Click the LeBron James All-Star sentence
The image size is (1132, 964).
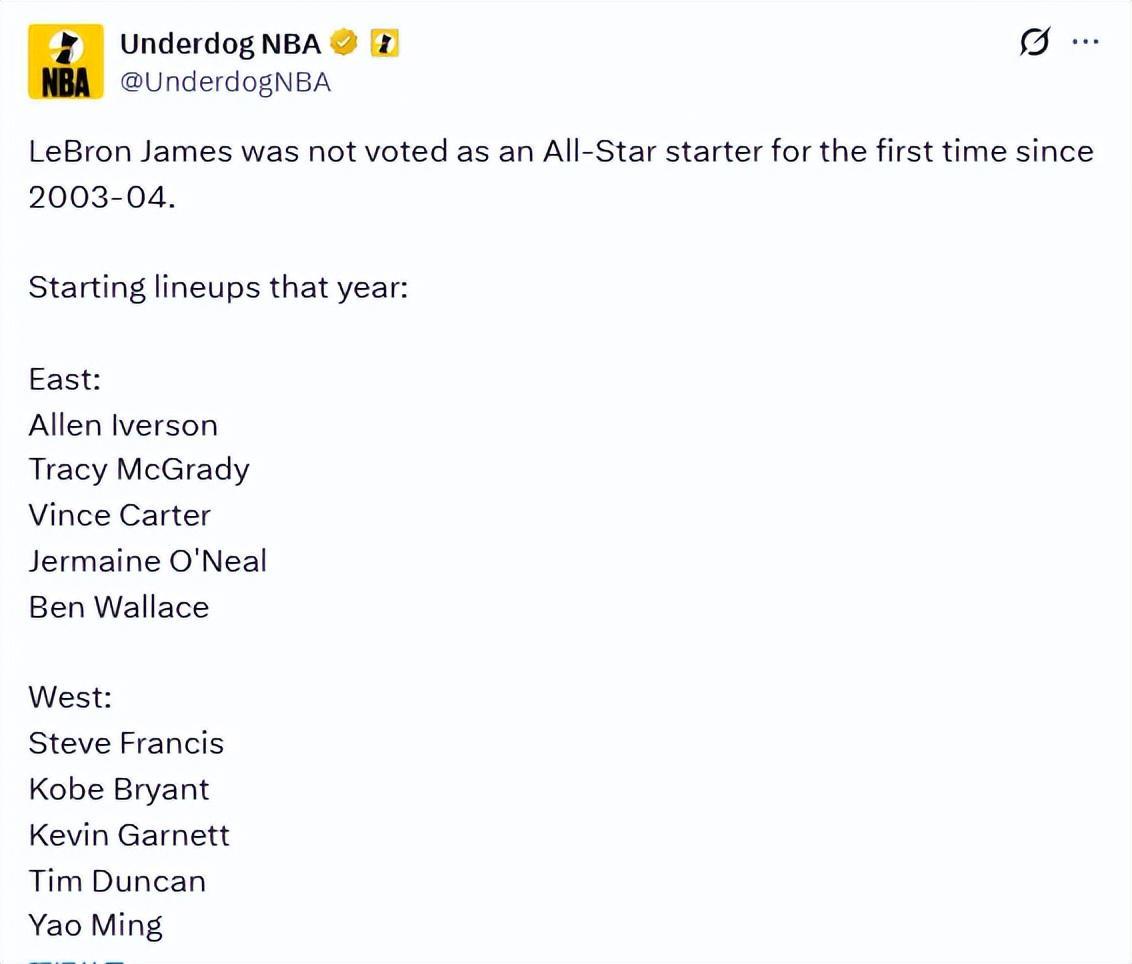(x=560, y=152)
